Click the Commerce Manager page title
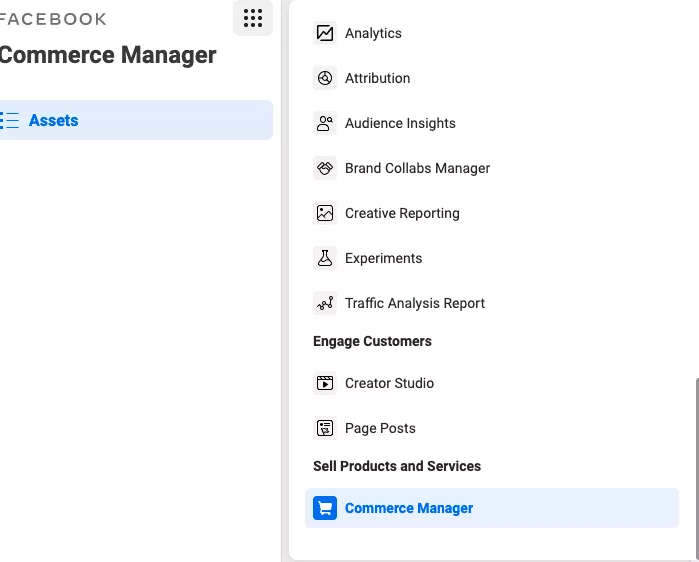The height and width of the screenshot is (562, 699). (x=107, y=55)
